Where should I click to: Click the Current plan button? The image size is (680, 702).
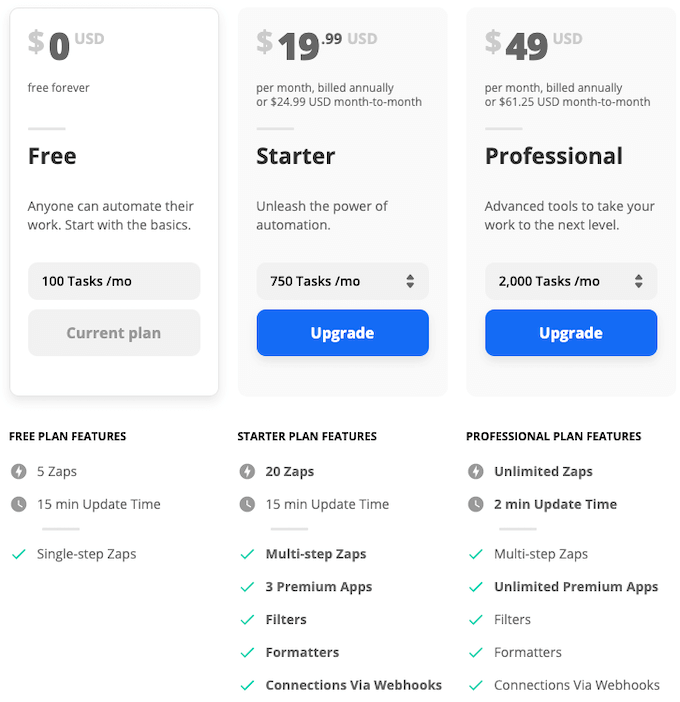click(114, 333)
